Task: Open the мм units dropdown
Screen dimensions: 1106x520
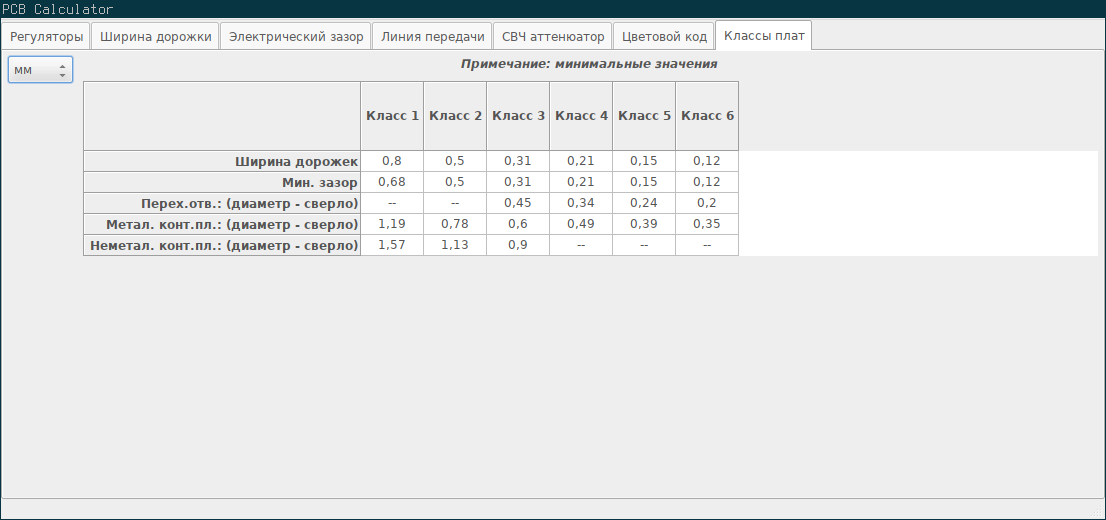Action: (x=40, y=70)
